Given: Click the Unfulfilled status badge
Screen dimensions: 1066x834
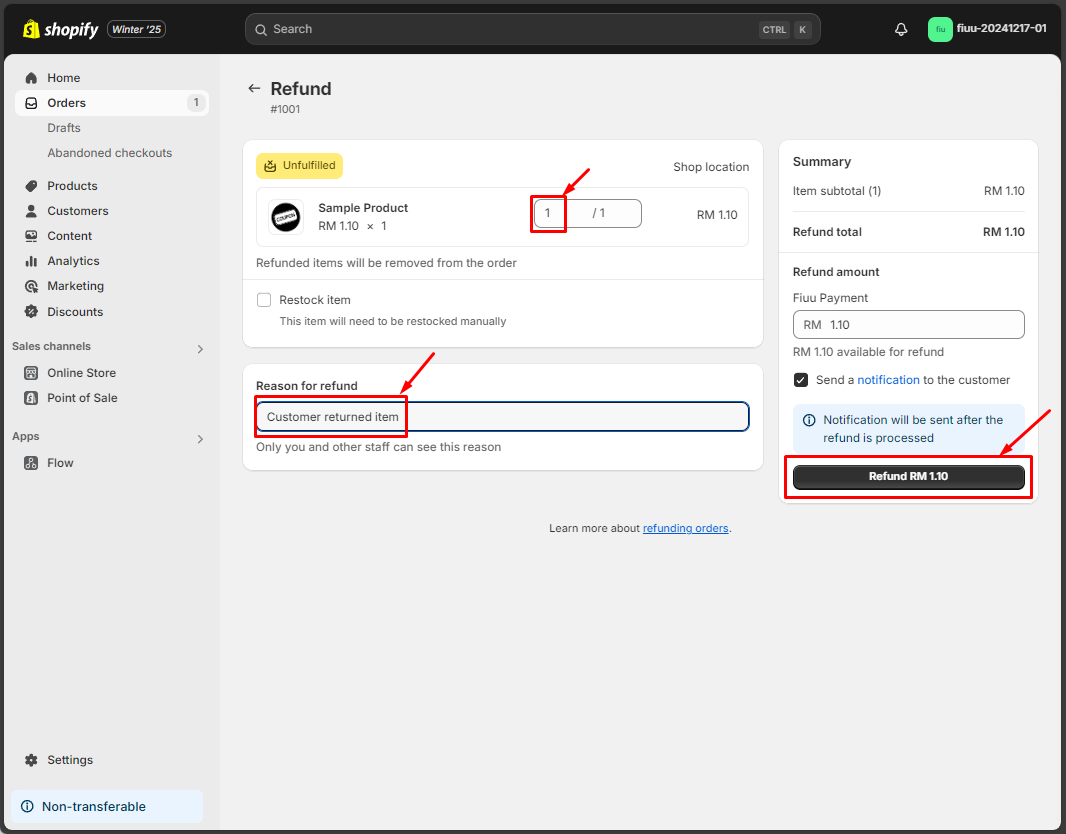Looking at the screenshot, I should 299,166.
